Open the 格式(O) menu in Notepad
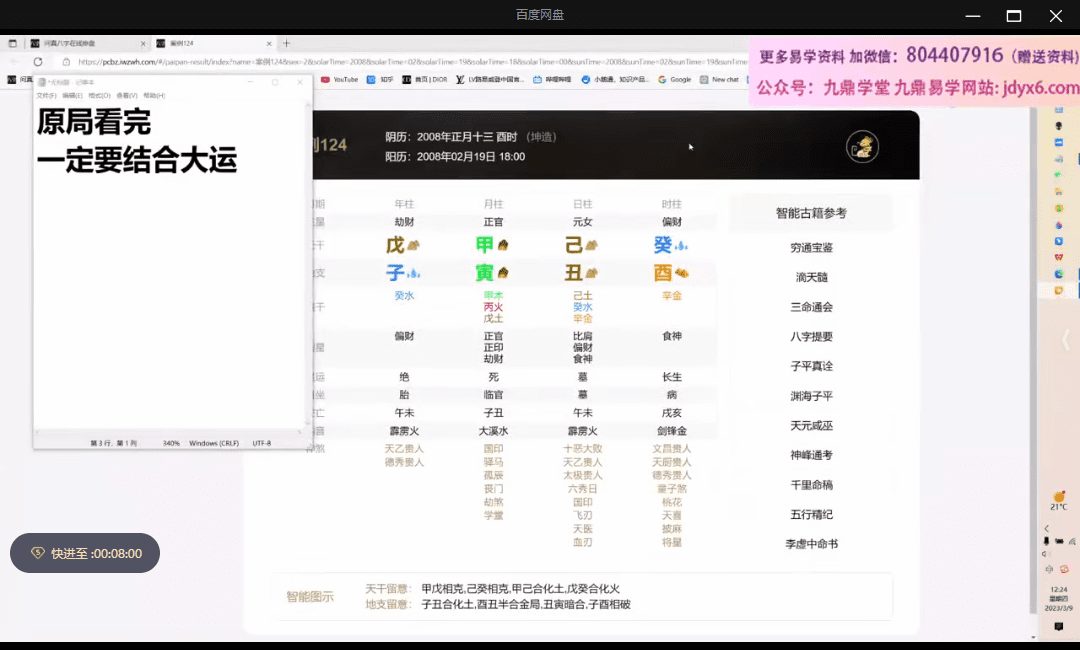Viewport: 1080px width, 650px height. 101,96
